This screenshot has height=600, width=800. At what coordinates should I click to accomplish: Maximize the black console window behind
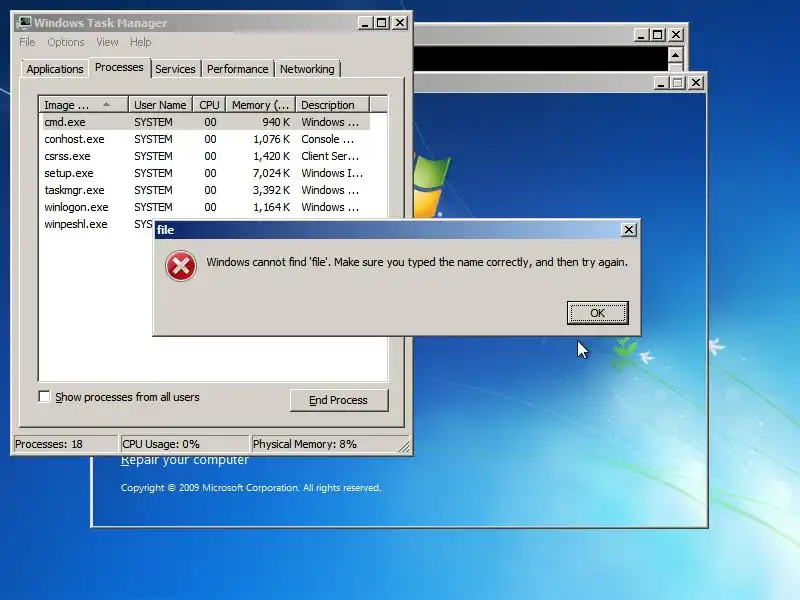coord(658,35)
